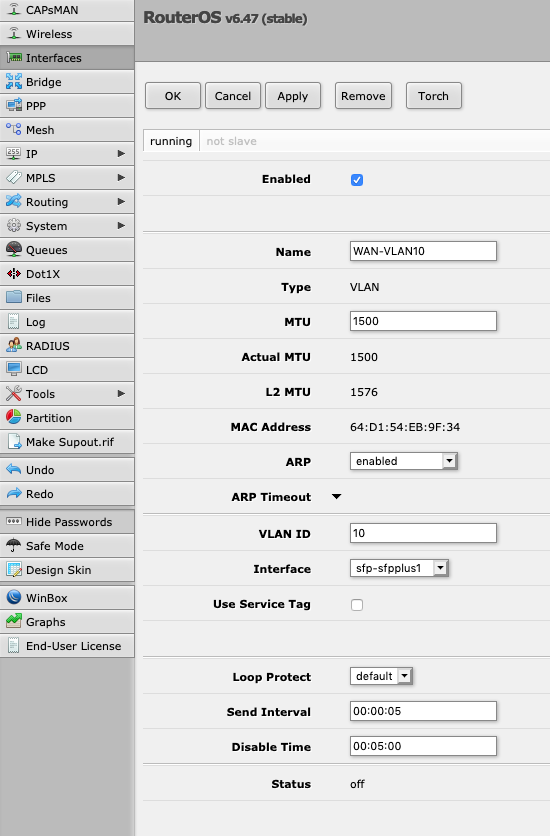The height and width of the screenshot is (836, 550).
Task: Click the Design Skin icon
Action: [14, 569]
